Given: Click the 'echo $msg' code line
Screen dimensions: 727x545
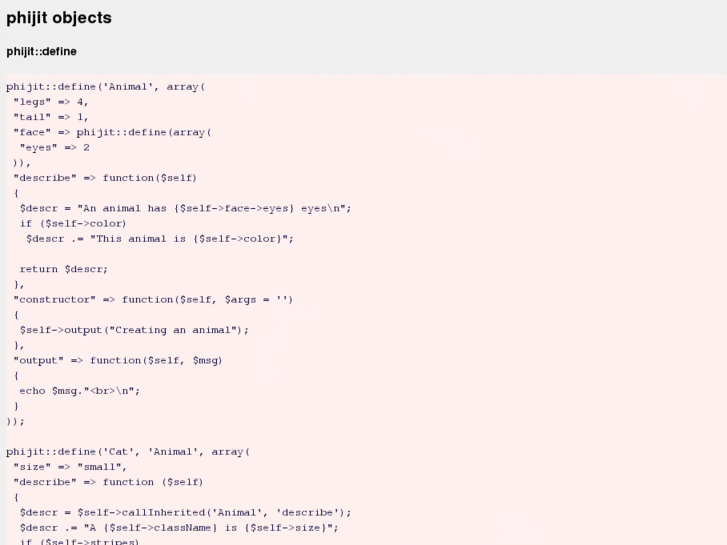Looking at the screenshot, I should click(80, 390).
